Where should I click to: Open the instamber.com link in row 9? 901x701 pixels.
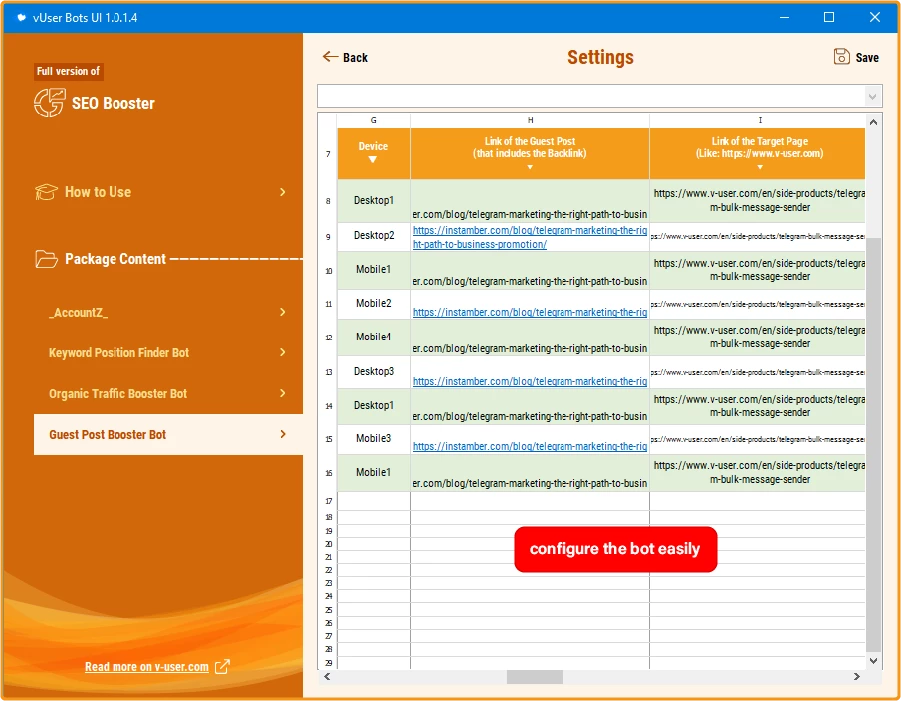pos(529,237)
